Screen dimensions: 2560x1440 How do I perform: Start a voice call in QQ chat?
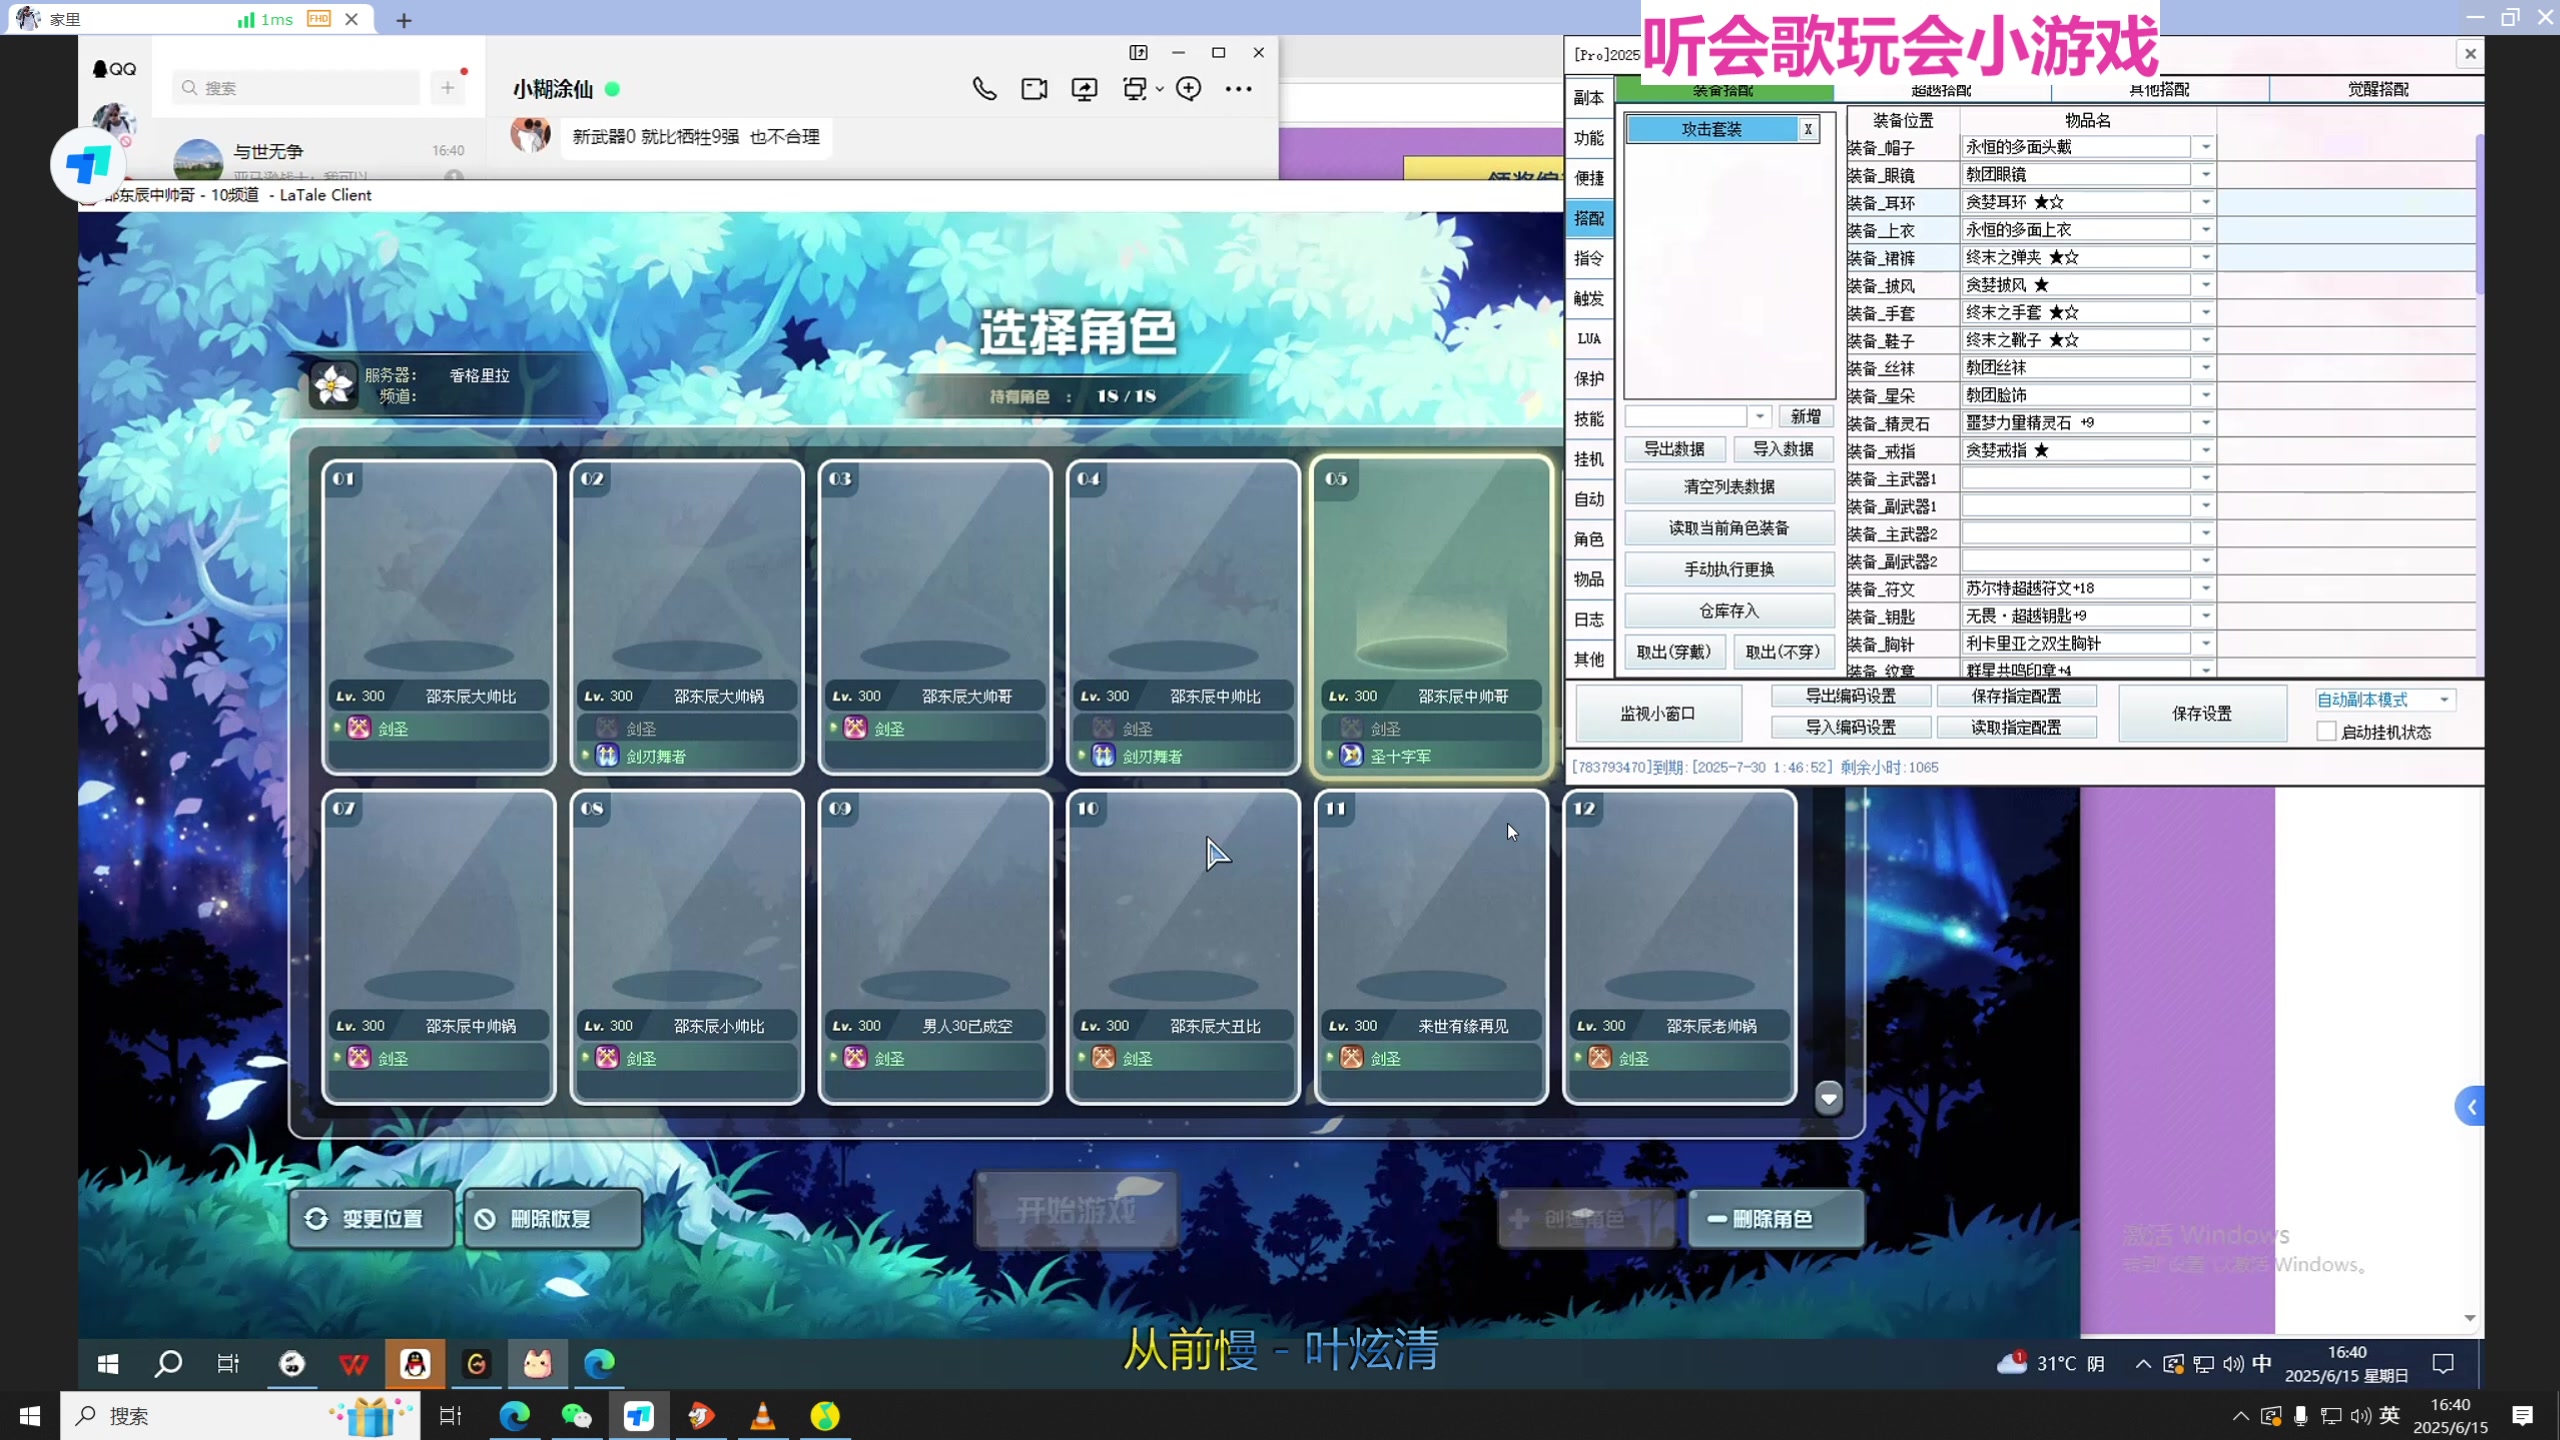[984, 89]
